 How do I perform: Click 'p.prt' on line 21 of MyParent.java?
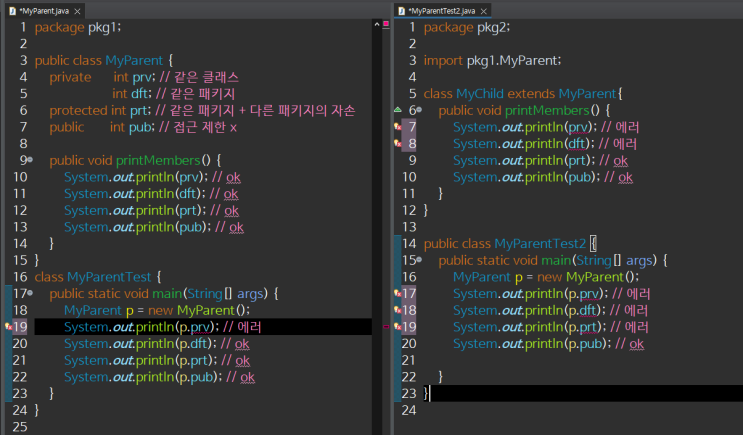click(x=194, y=360)
